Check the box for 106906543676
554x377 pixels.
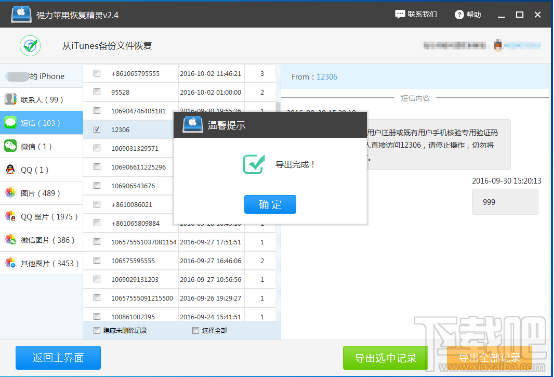point(96,185)
